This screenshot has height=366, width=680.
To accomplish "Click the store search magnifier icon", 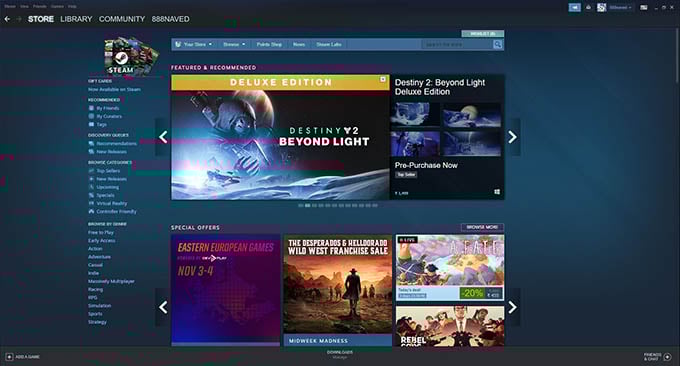I will pos(497,44).
